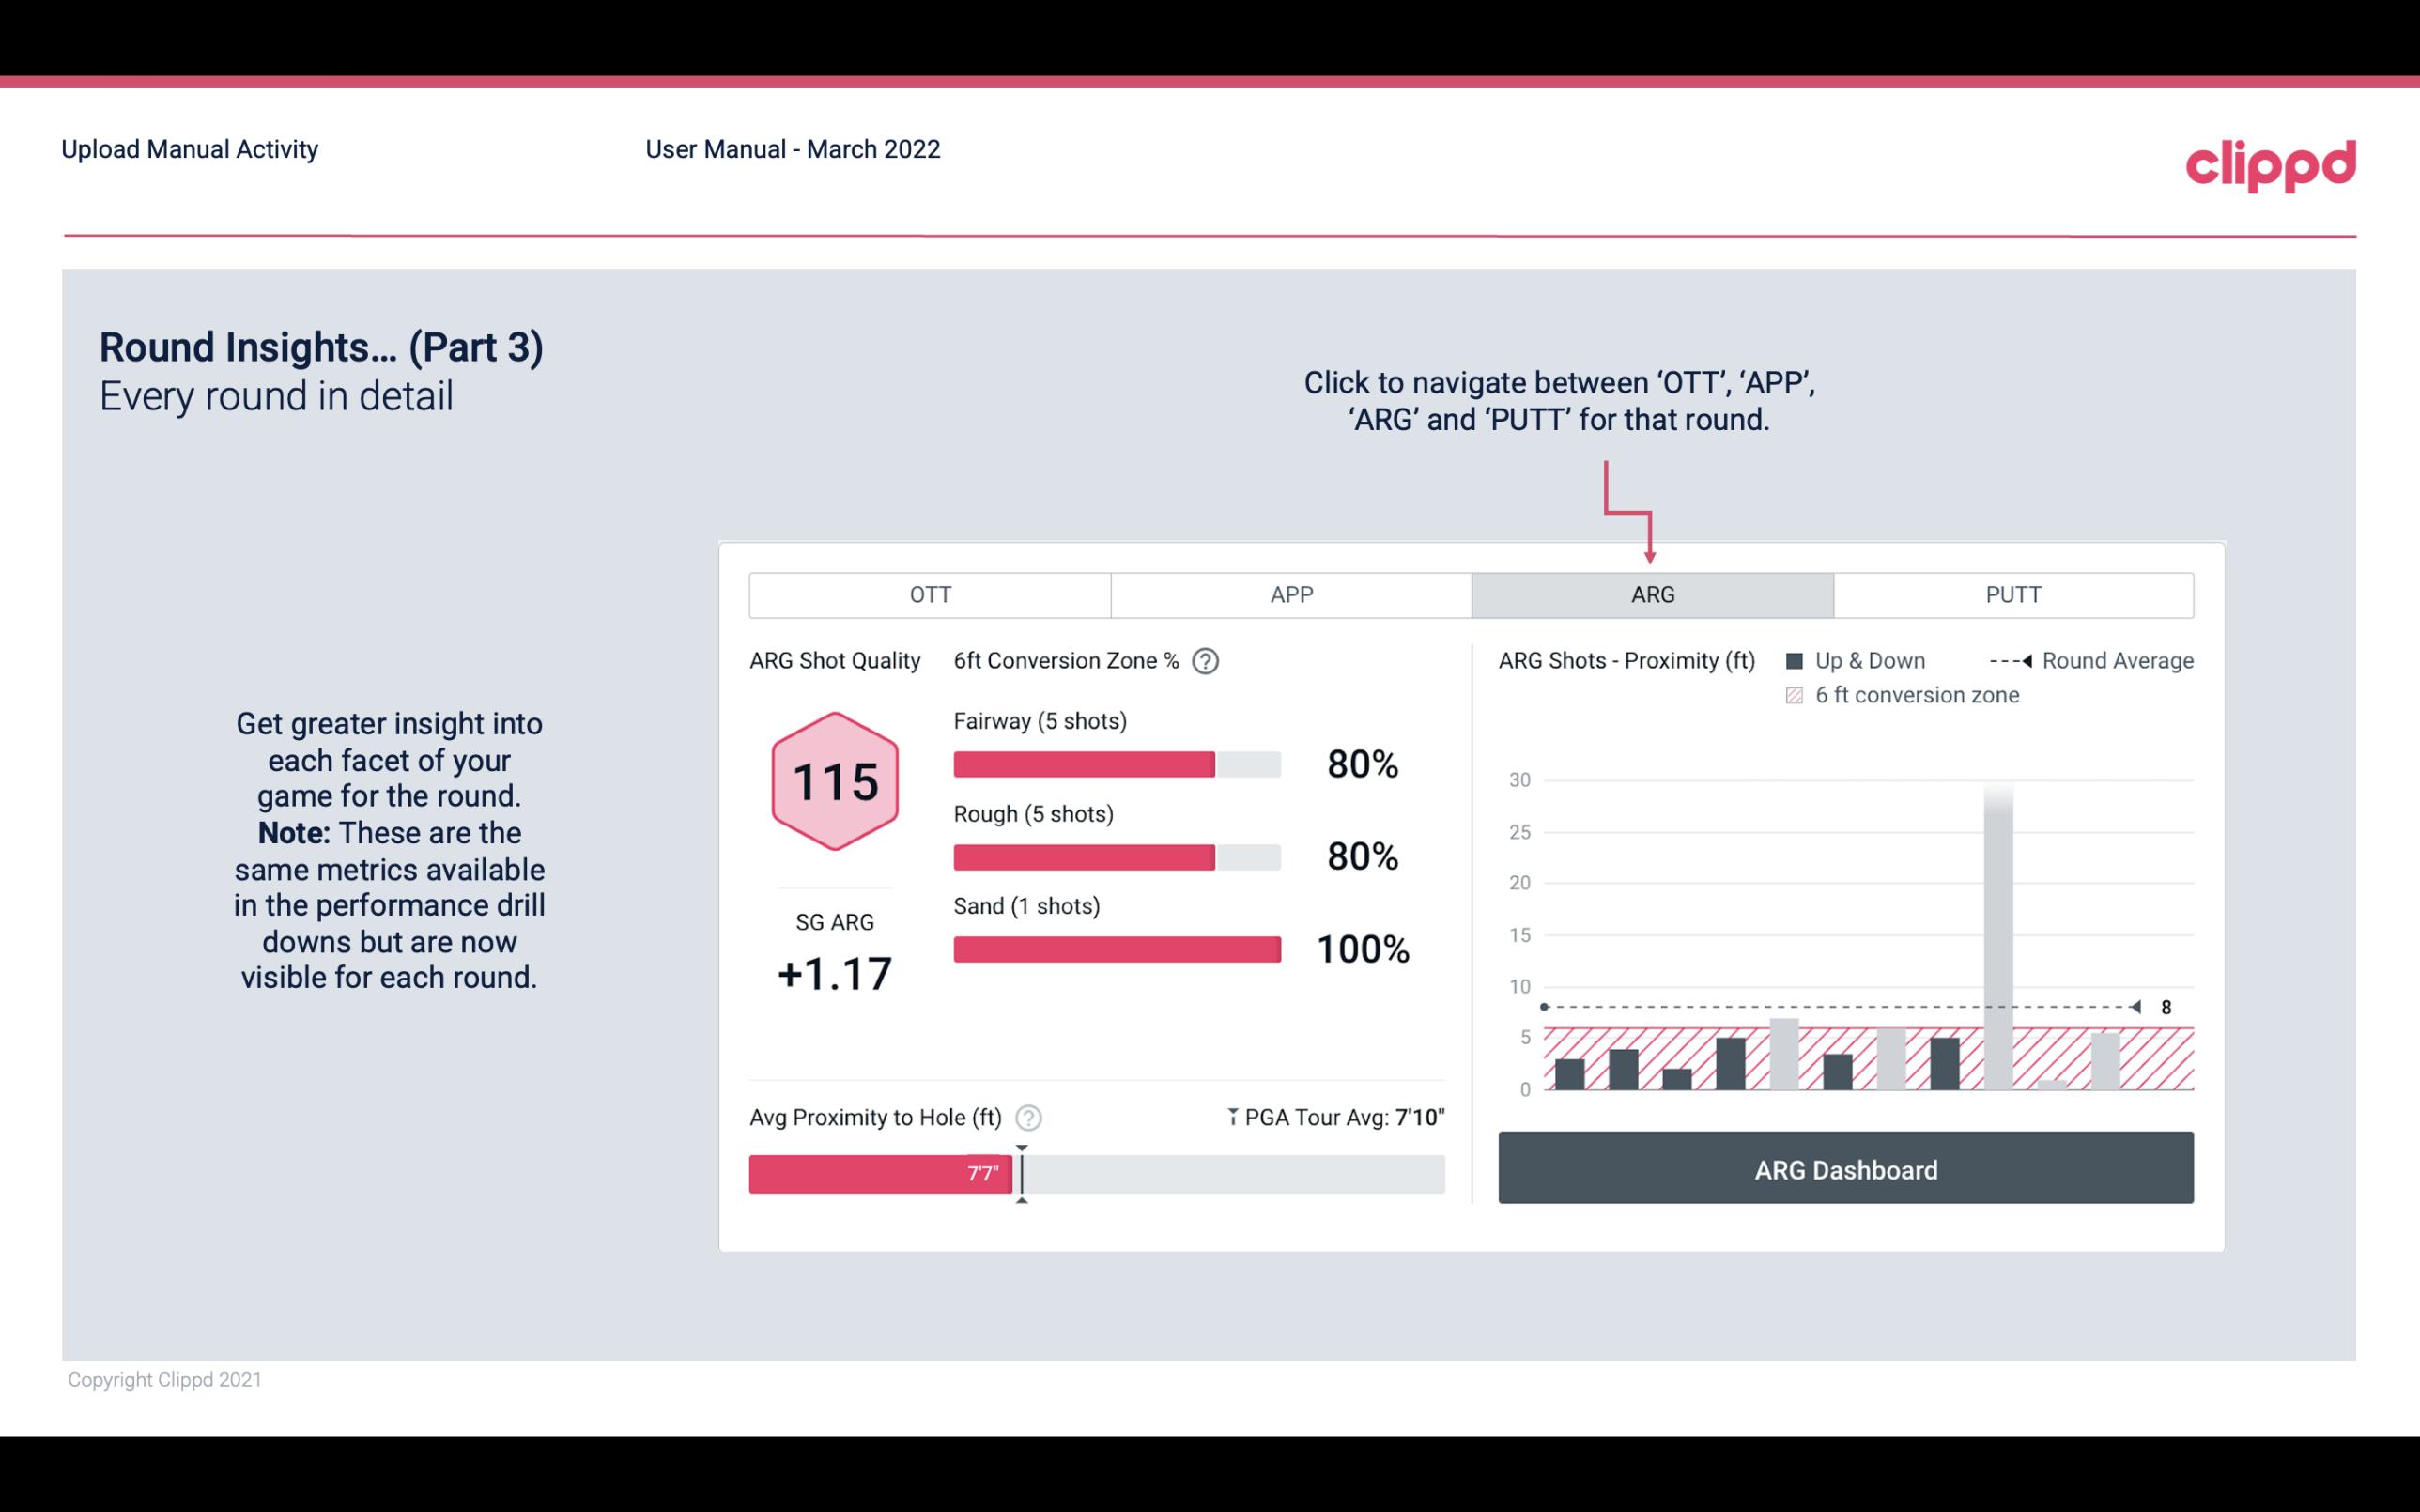Toggle the Up & Down legend icon
The image size is (2420, 1512).
coord(1800,660)
